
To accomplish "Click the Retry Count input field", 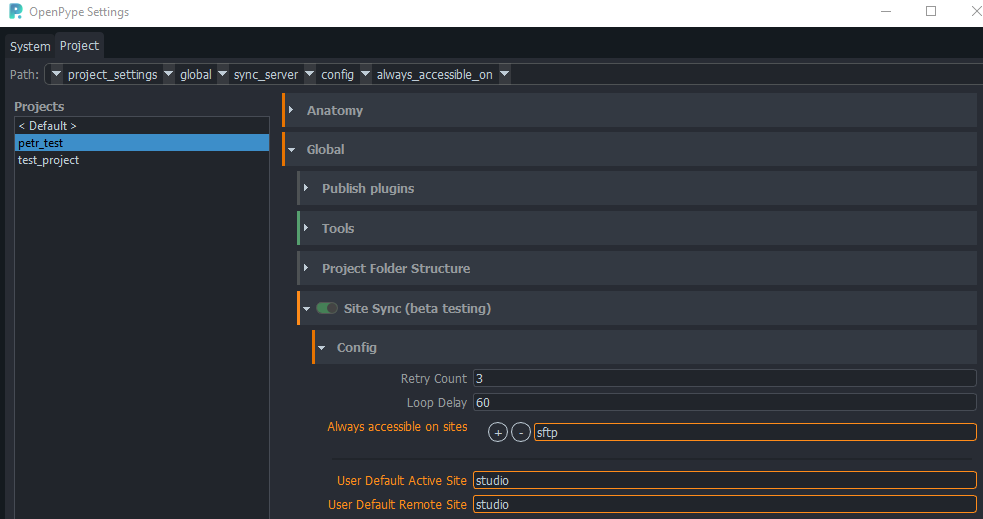I will [x=725, y=378].
